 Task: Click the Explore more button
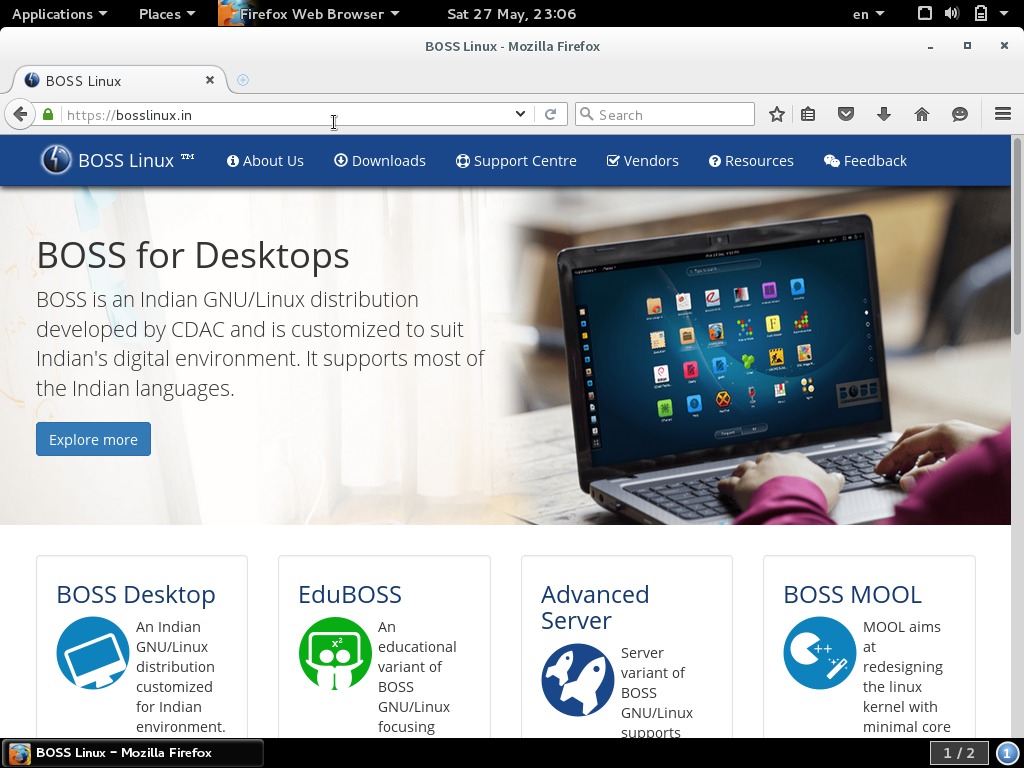pos(93,439)
